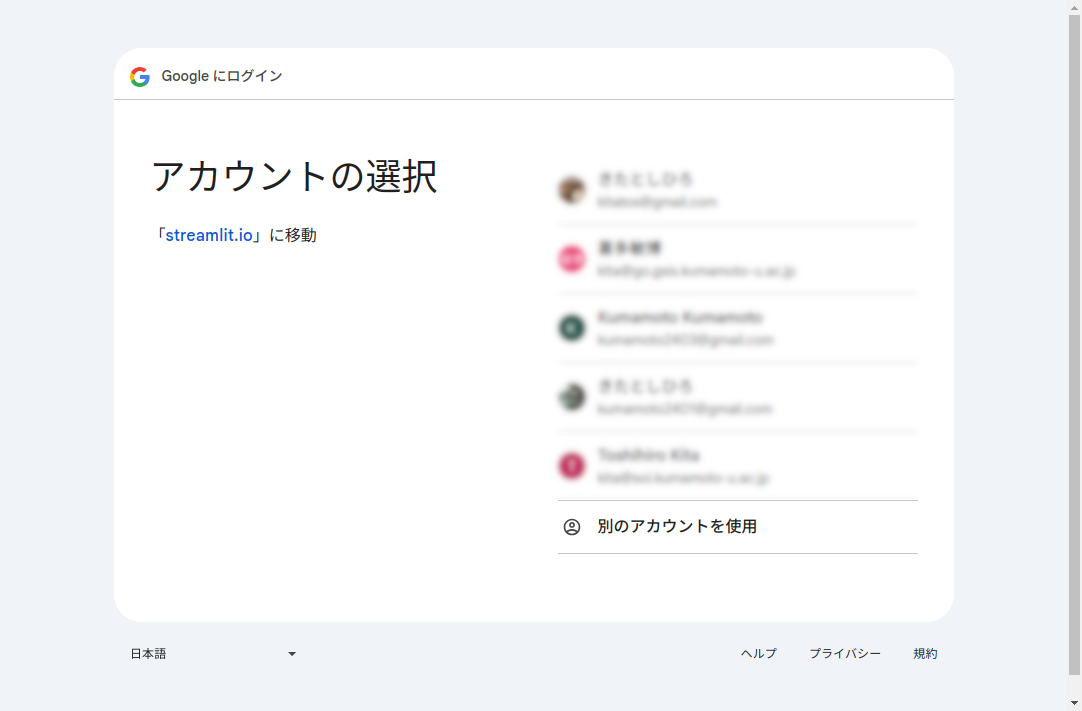
Task: Click the brown photo avatar of the first account
Action: (572, 190)
